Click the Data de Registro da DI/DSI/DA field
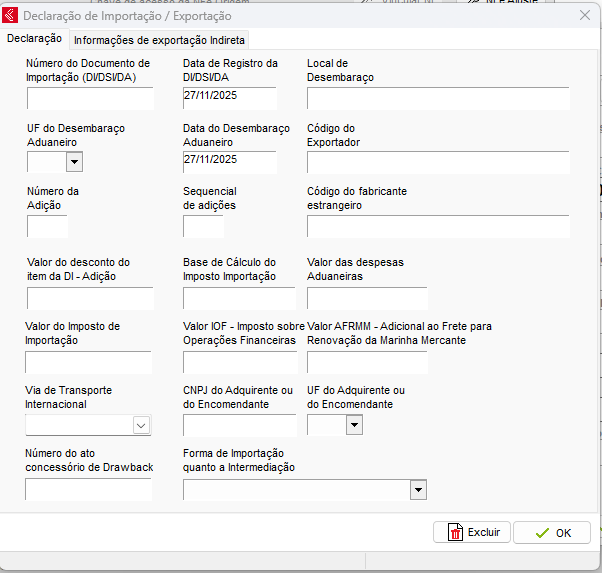This screenshot has width=602, height=573. [229, 98]
